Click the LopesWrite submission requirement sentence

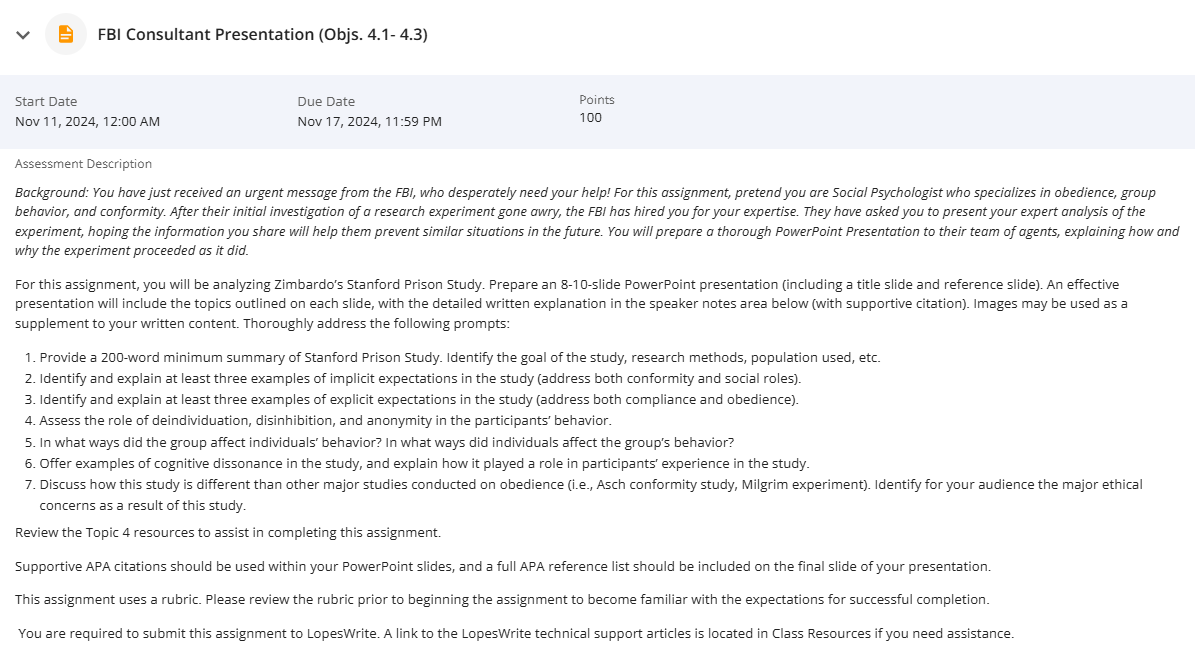click(x=516, y=634)
